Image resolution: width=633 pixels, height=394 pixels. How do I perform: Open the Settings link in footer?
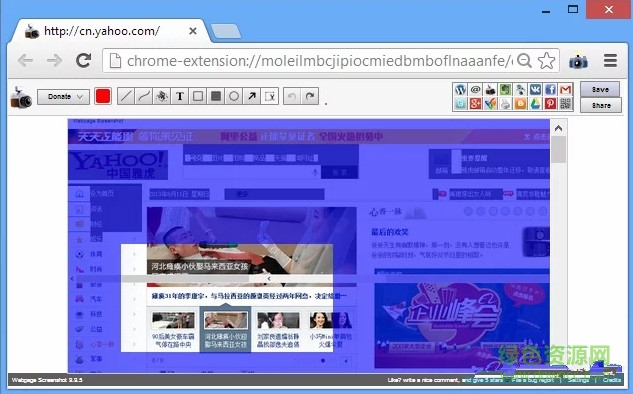579,380
